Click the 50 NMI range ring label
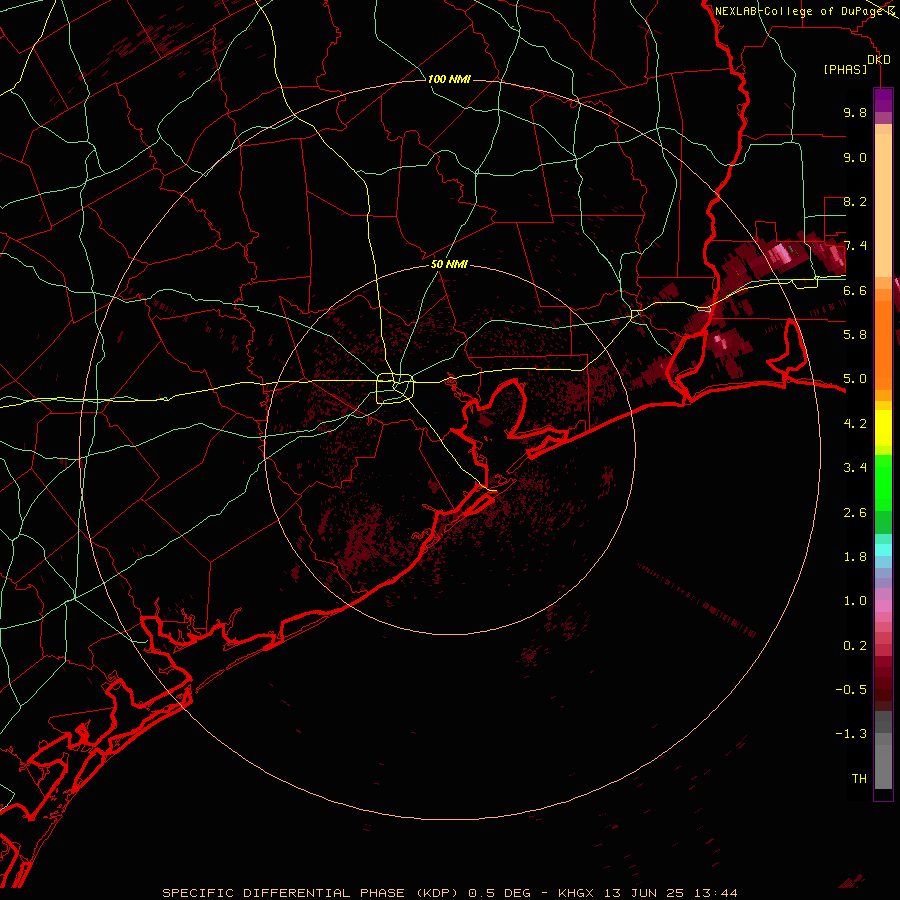Image resolution: width=900 pixels, height=900 pixels. (x=449, y=264)
